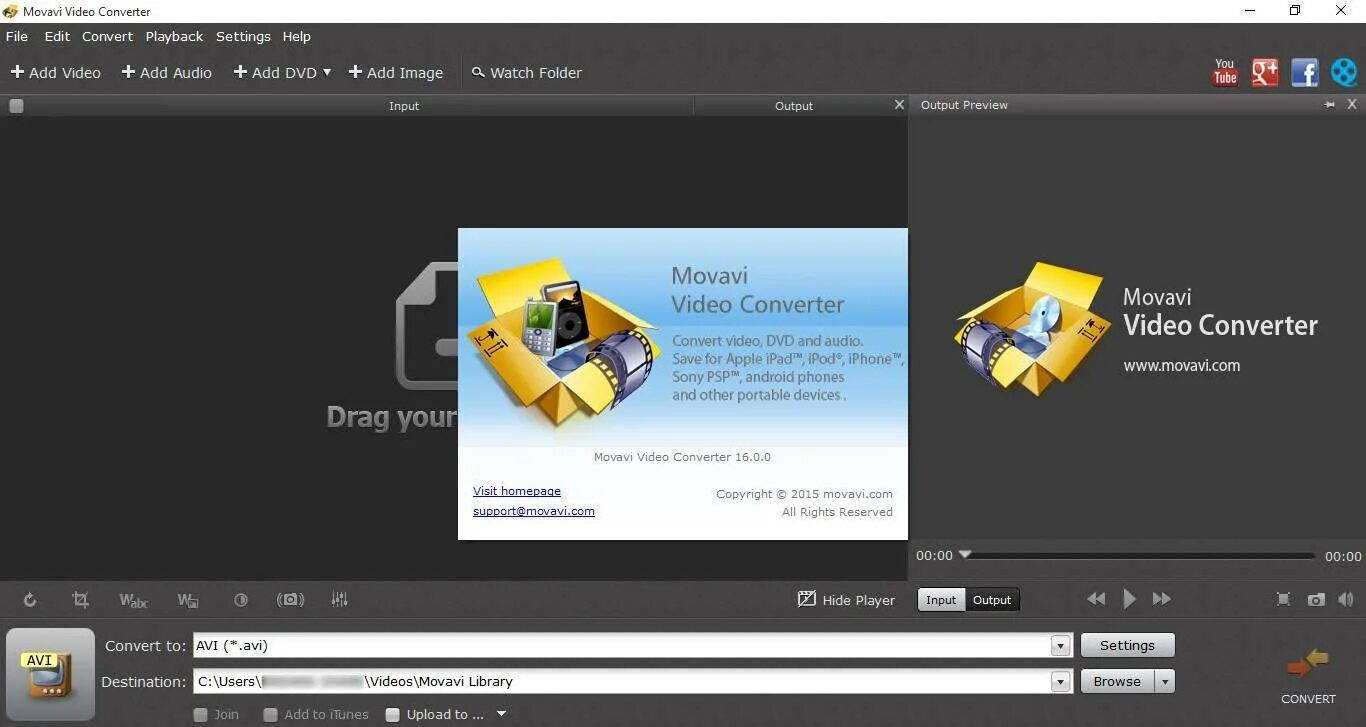Click the www.movavi.com text in preview
Screen dimensions: 1366x727
click(x=1182, y=366)
